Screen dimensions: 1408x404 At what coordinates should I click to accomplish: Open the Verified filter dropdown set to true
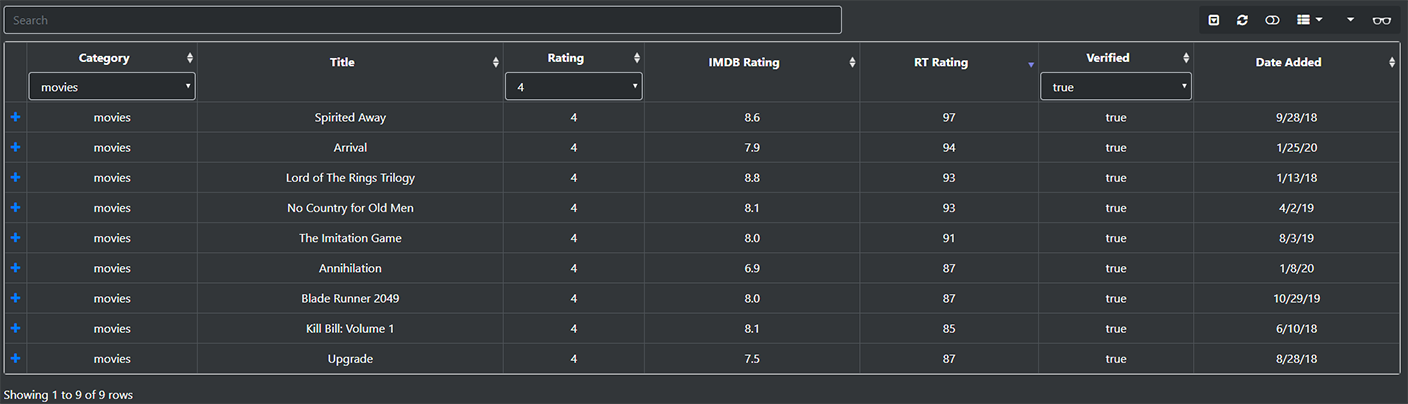pos(1116,87)
